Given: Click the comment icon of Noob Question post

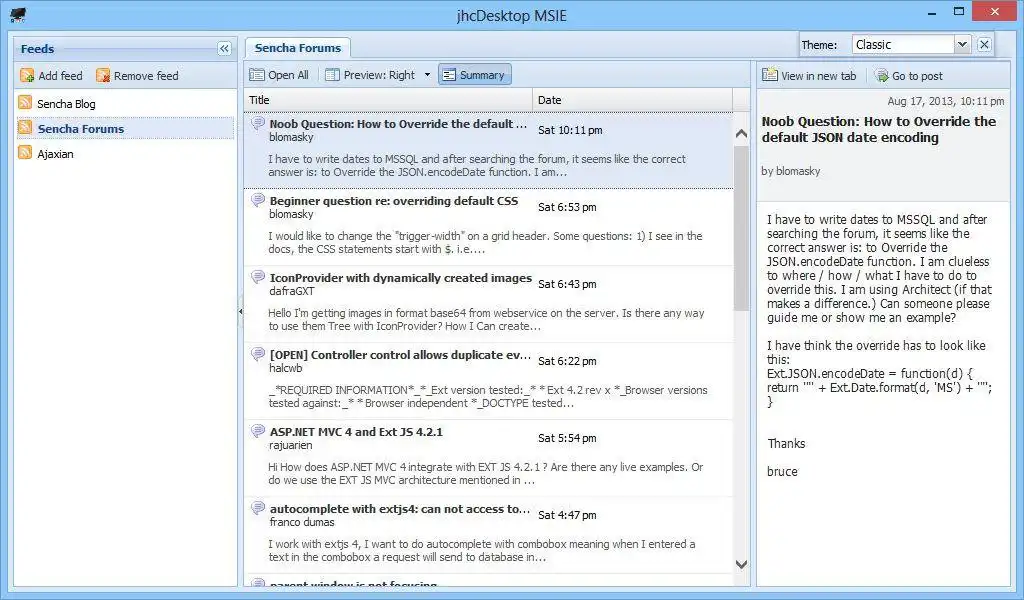Looking at the screenshot, I should tap(258, 122).
